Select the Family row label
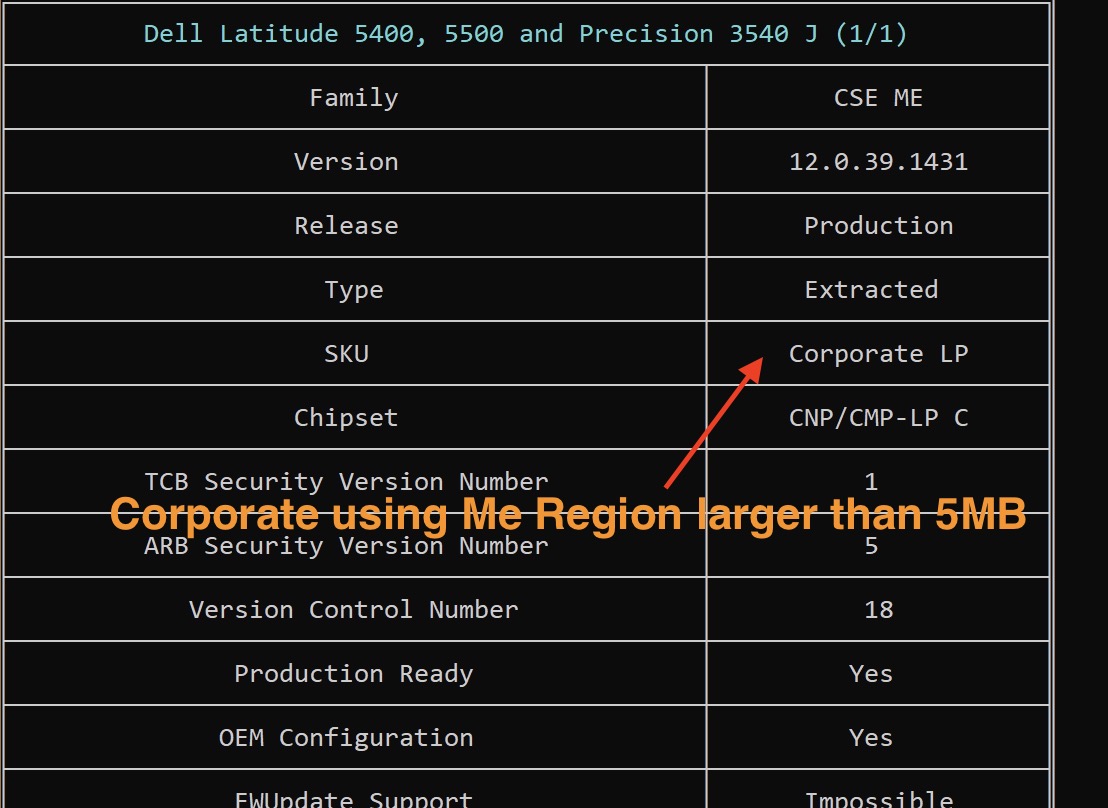1108x808 pixels. 353,97
